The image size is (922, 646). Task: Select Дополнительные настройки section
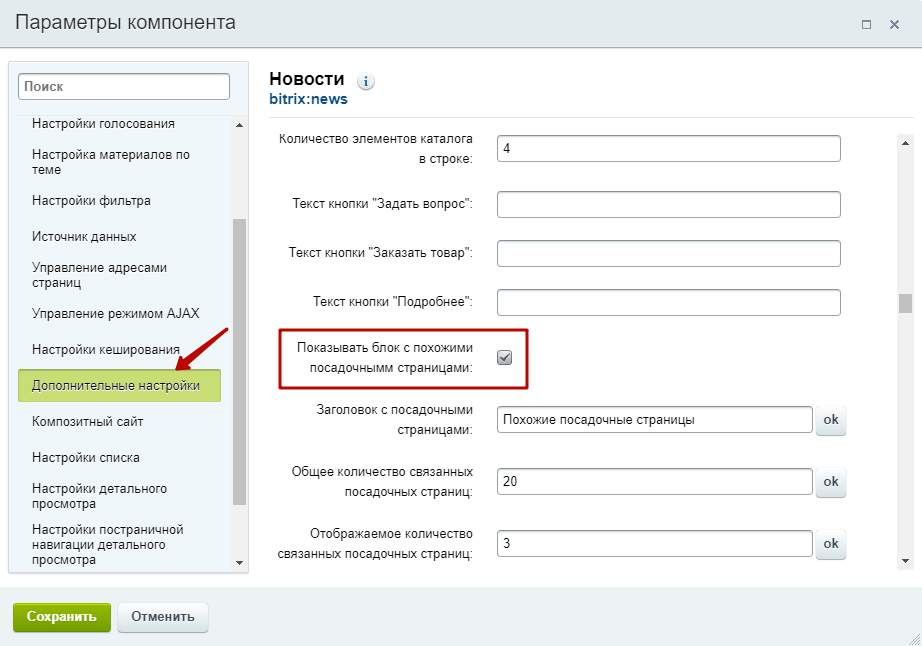click(x=119, y=386)
